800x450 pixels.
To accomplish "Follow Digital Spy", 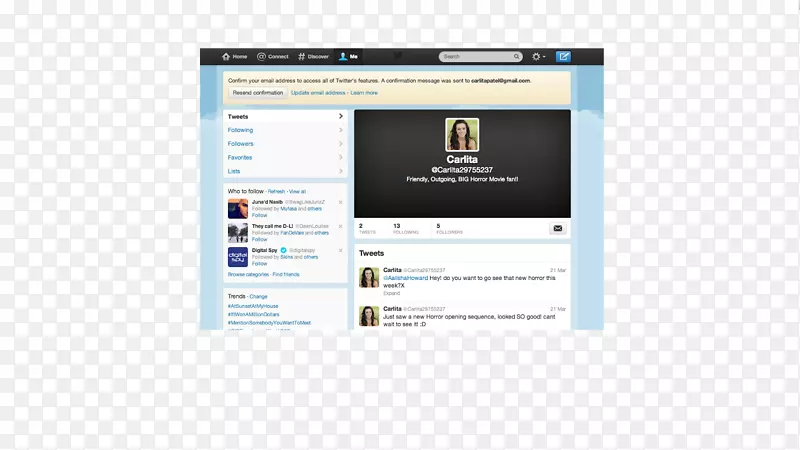I will pos(259,264).
